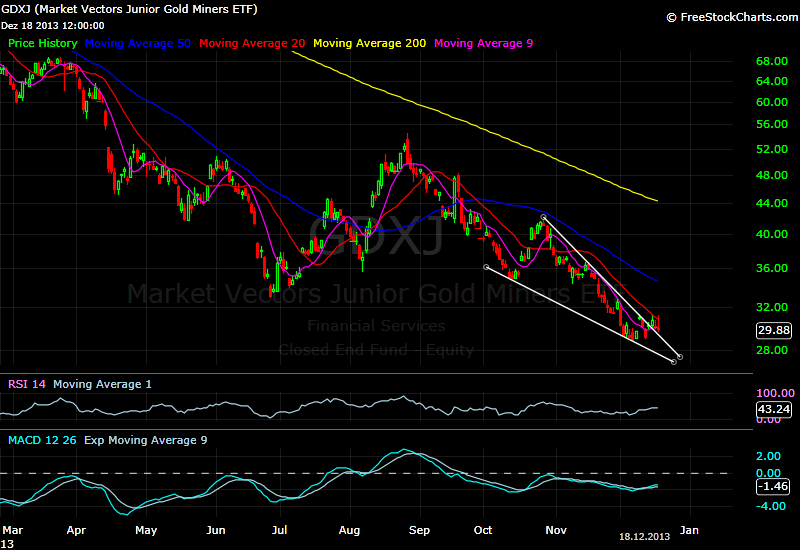This screenshot has height=550, width=800.
Task: Click the 44.00 price axis label
Action: 772,203
